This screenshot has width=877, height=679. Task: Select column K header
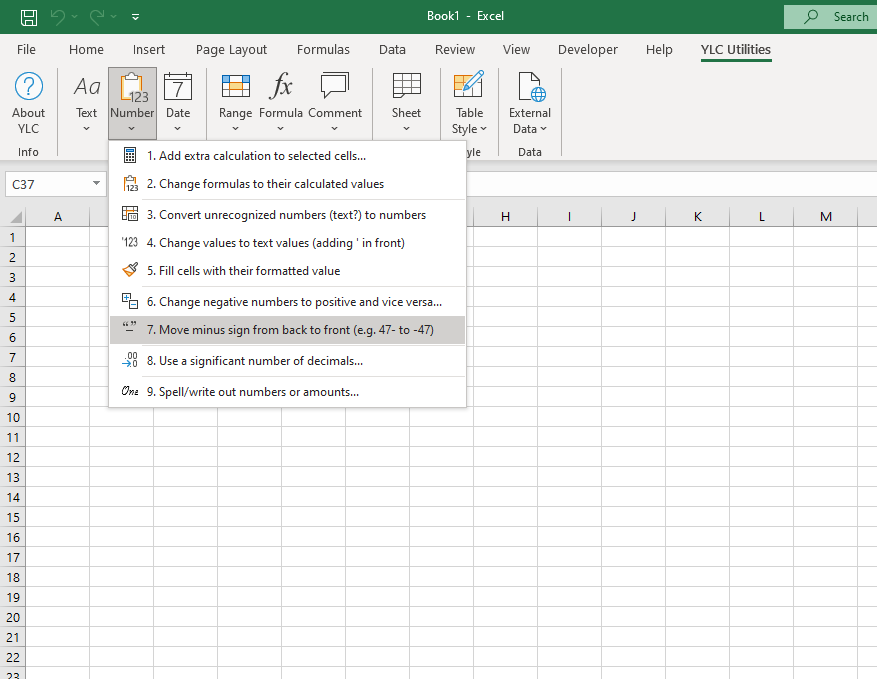click(697, 217)
